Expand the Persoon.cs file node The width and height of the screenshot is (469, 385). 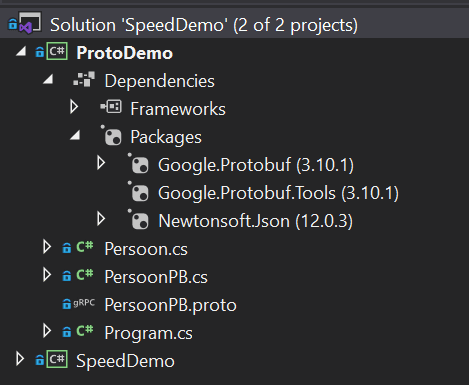point(47,247)
